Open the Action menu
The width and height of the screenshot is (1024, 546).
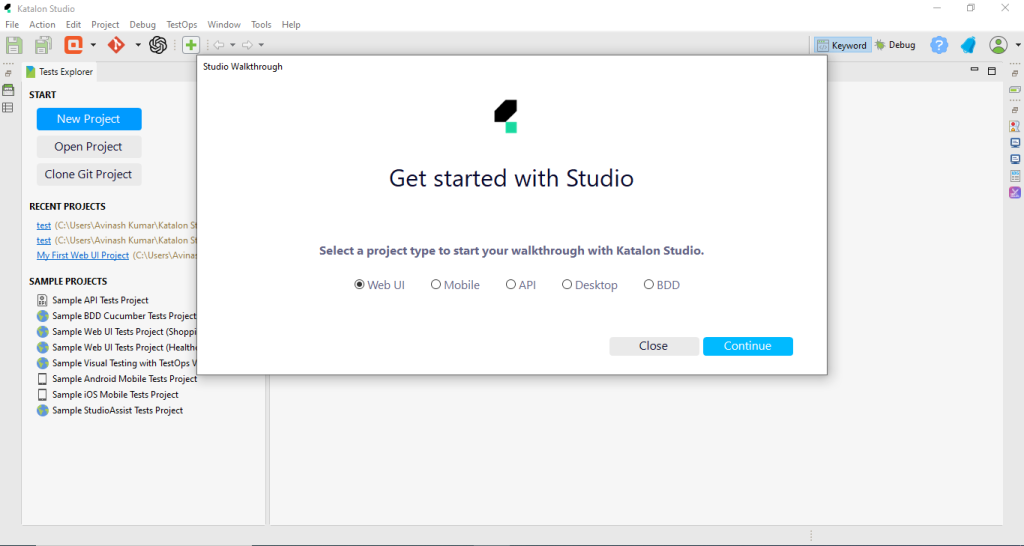coord(42,25)
